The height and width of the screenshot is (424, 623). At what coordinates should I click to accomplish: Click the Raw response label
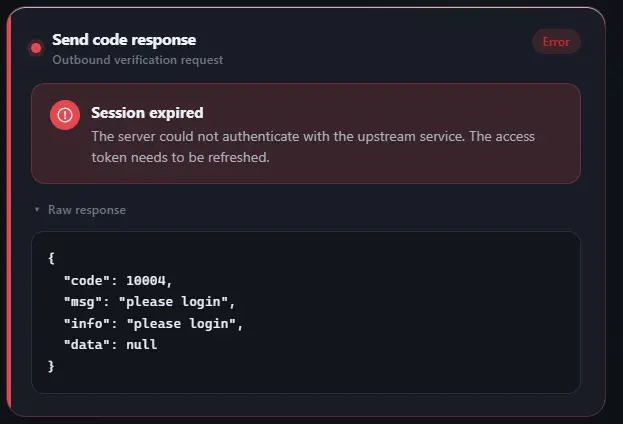87,210
